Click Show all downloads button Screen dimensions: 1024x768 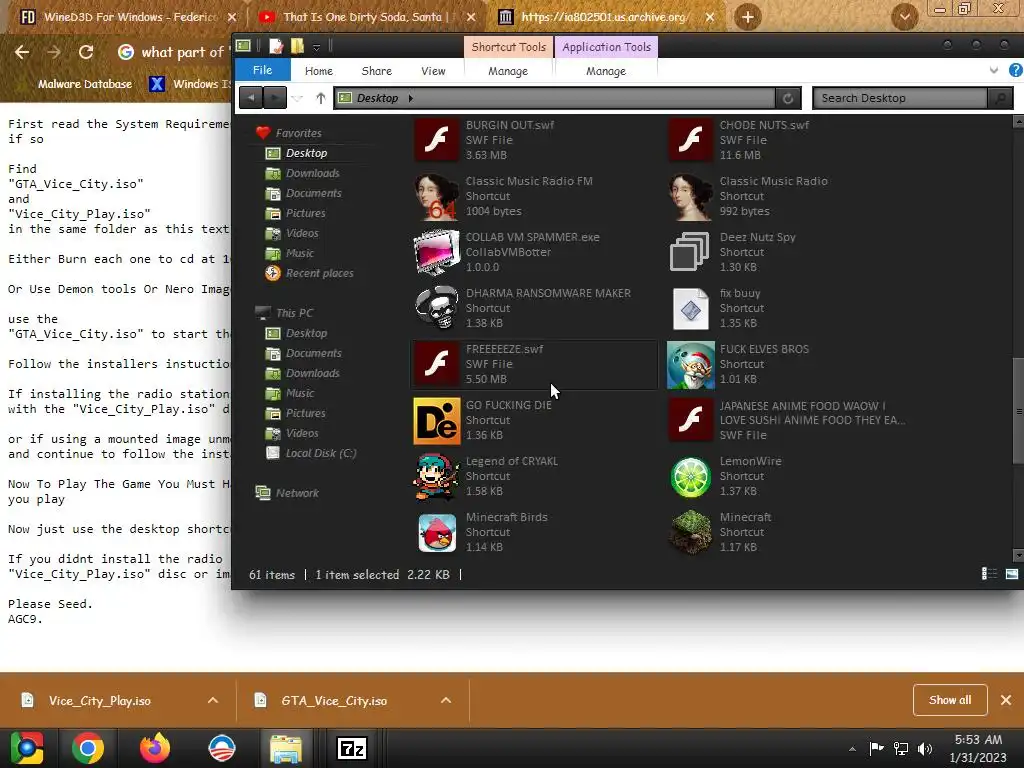click(x=950, y=699)
